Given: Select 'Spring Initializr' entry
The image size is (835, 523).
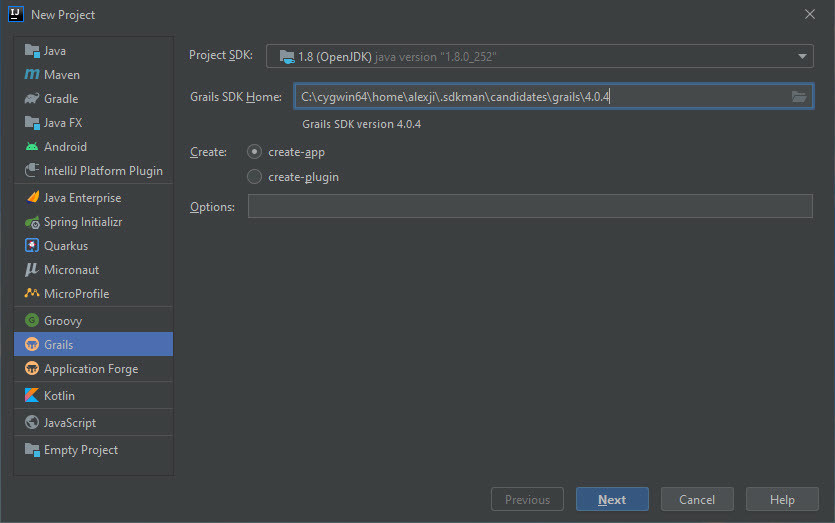Looking at the screenshot, I should point(83,222).
